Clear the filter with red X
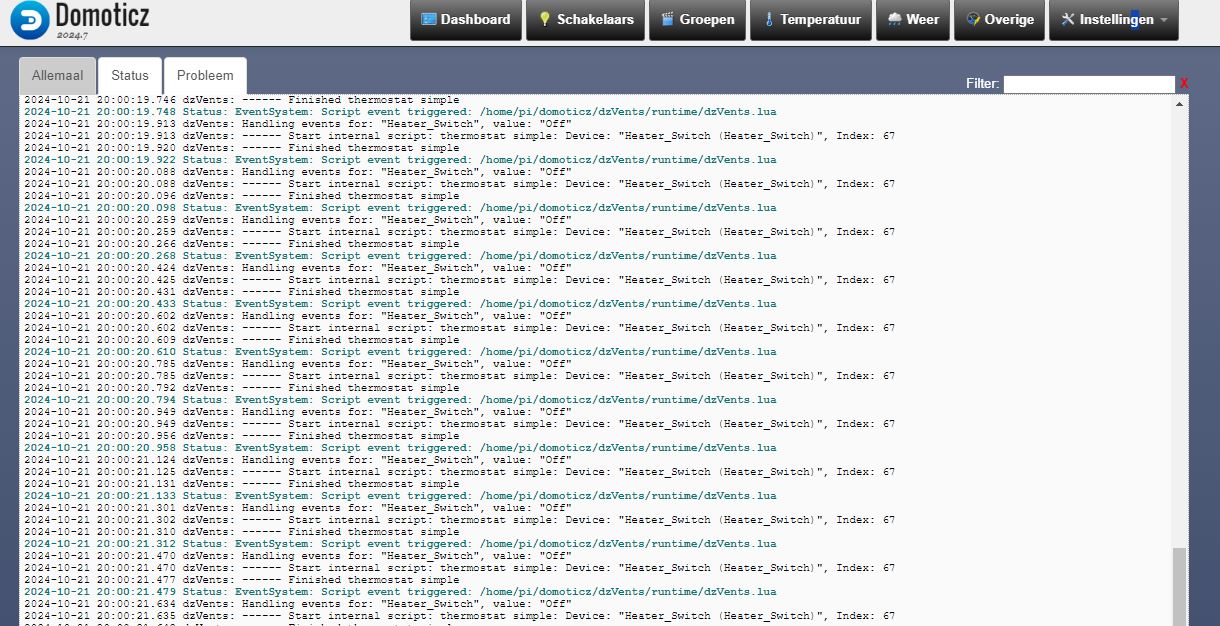The width and height of the screenshot is (1220, 626). (1184, 84)
